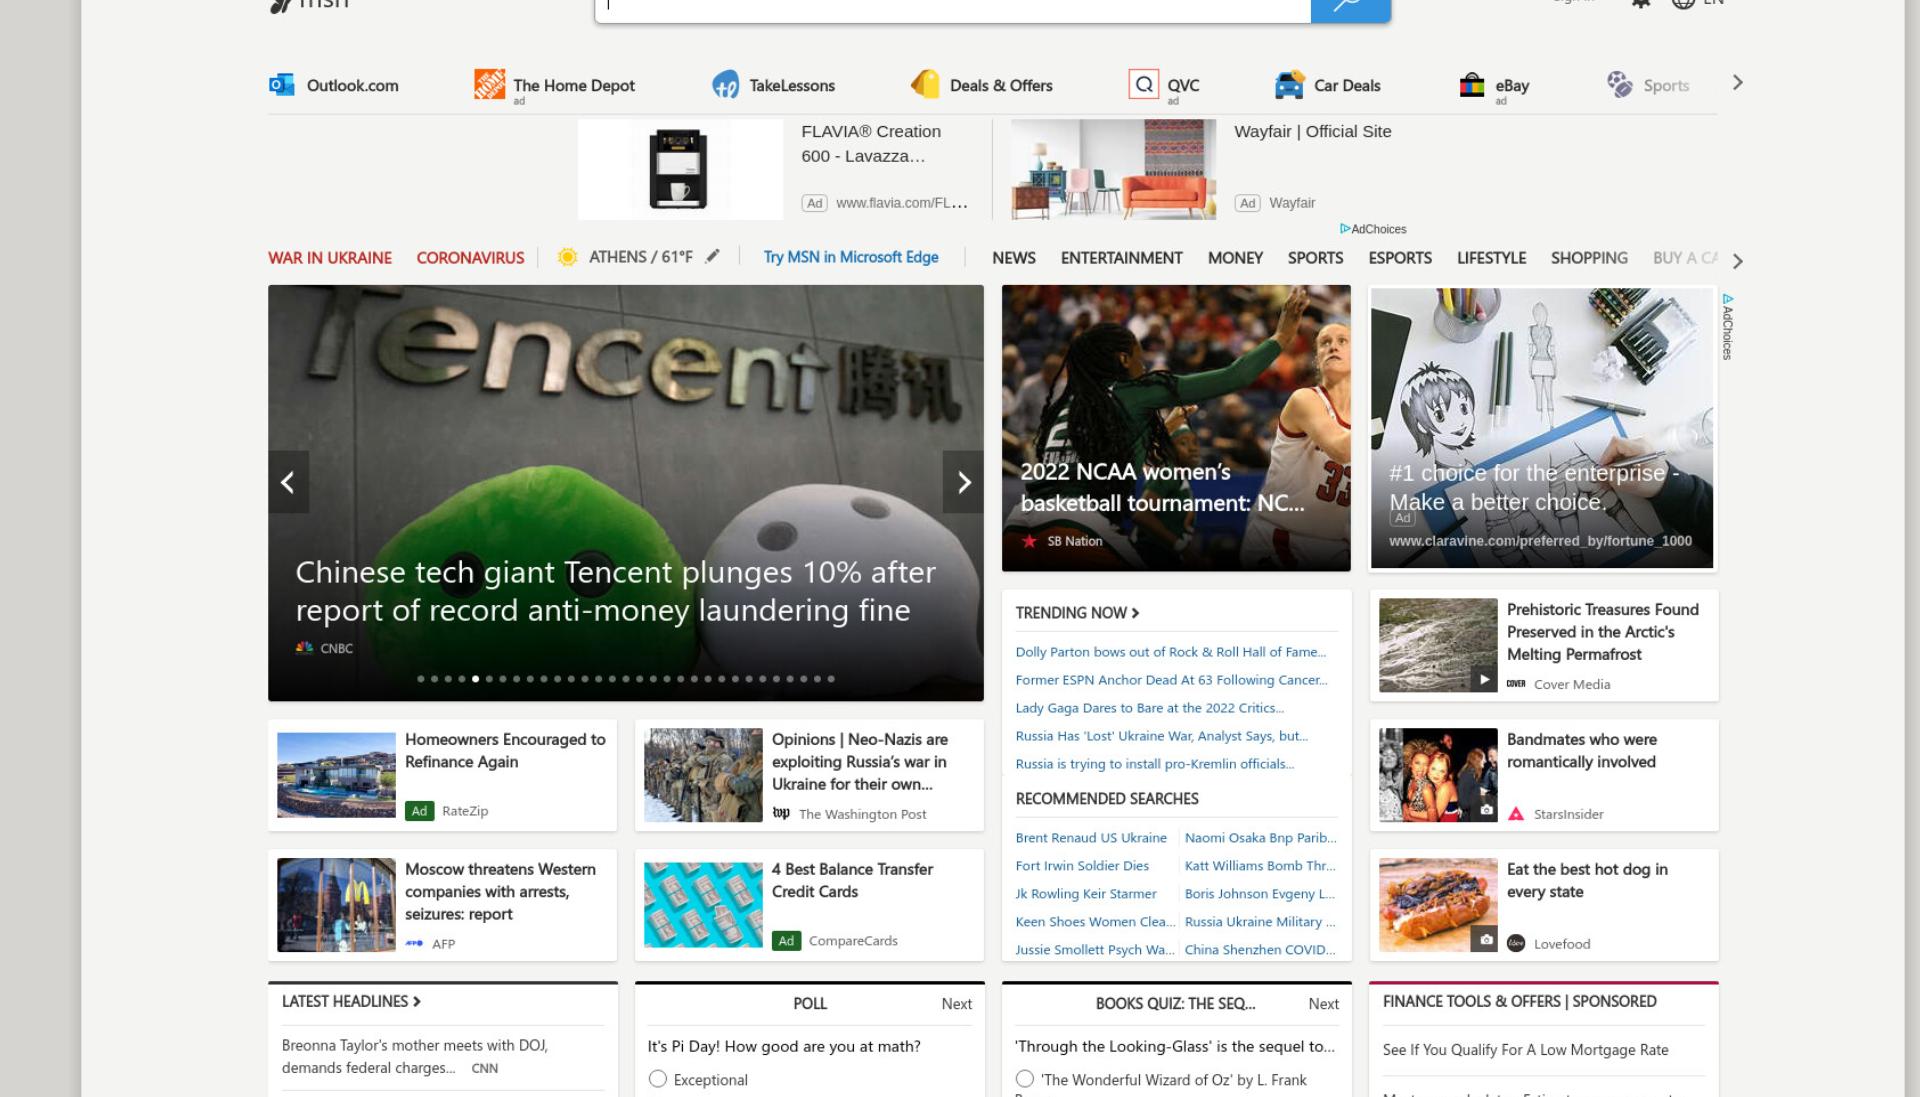Open Moscow threatens Western companies story
The image size is (1920, 1097).
442,905
